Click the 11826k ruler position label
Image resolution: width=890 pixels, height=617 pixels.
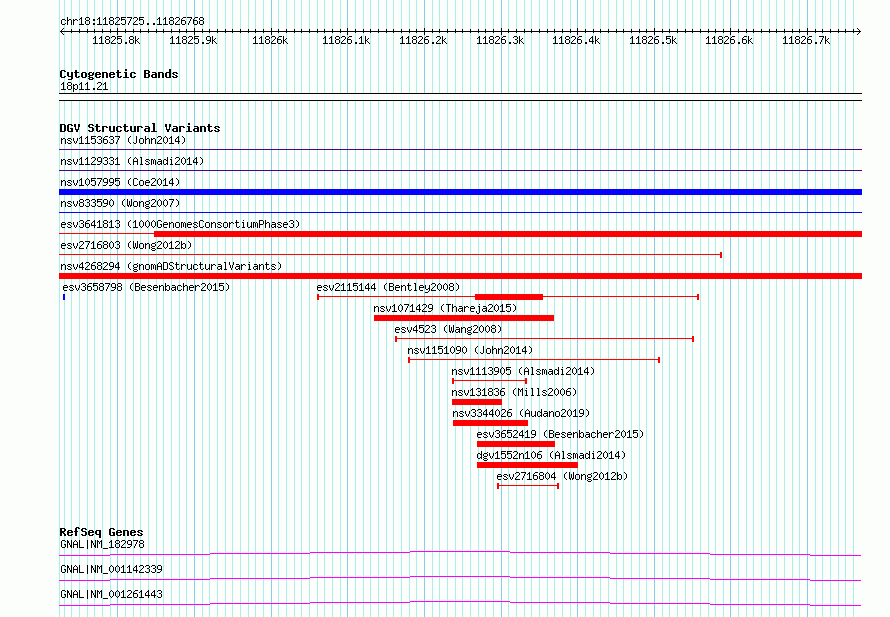coord(270,40)
